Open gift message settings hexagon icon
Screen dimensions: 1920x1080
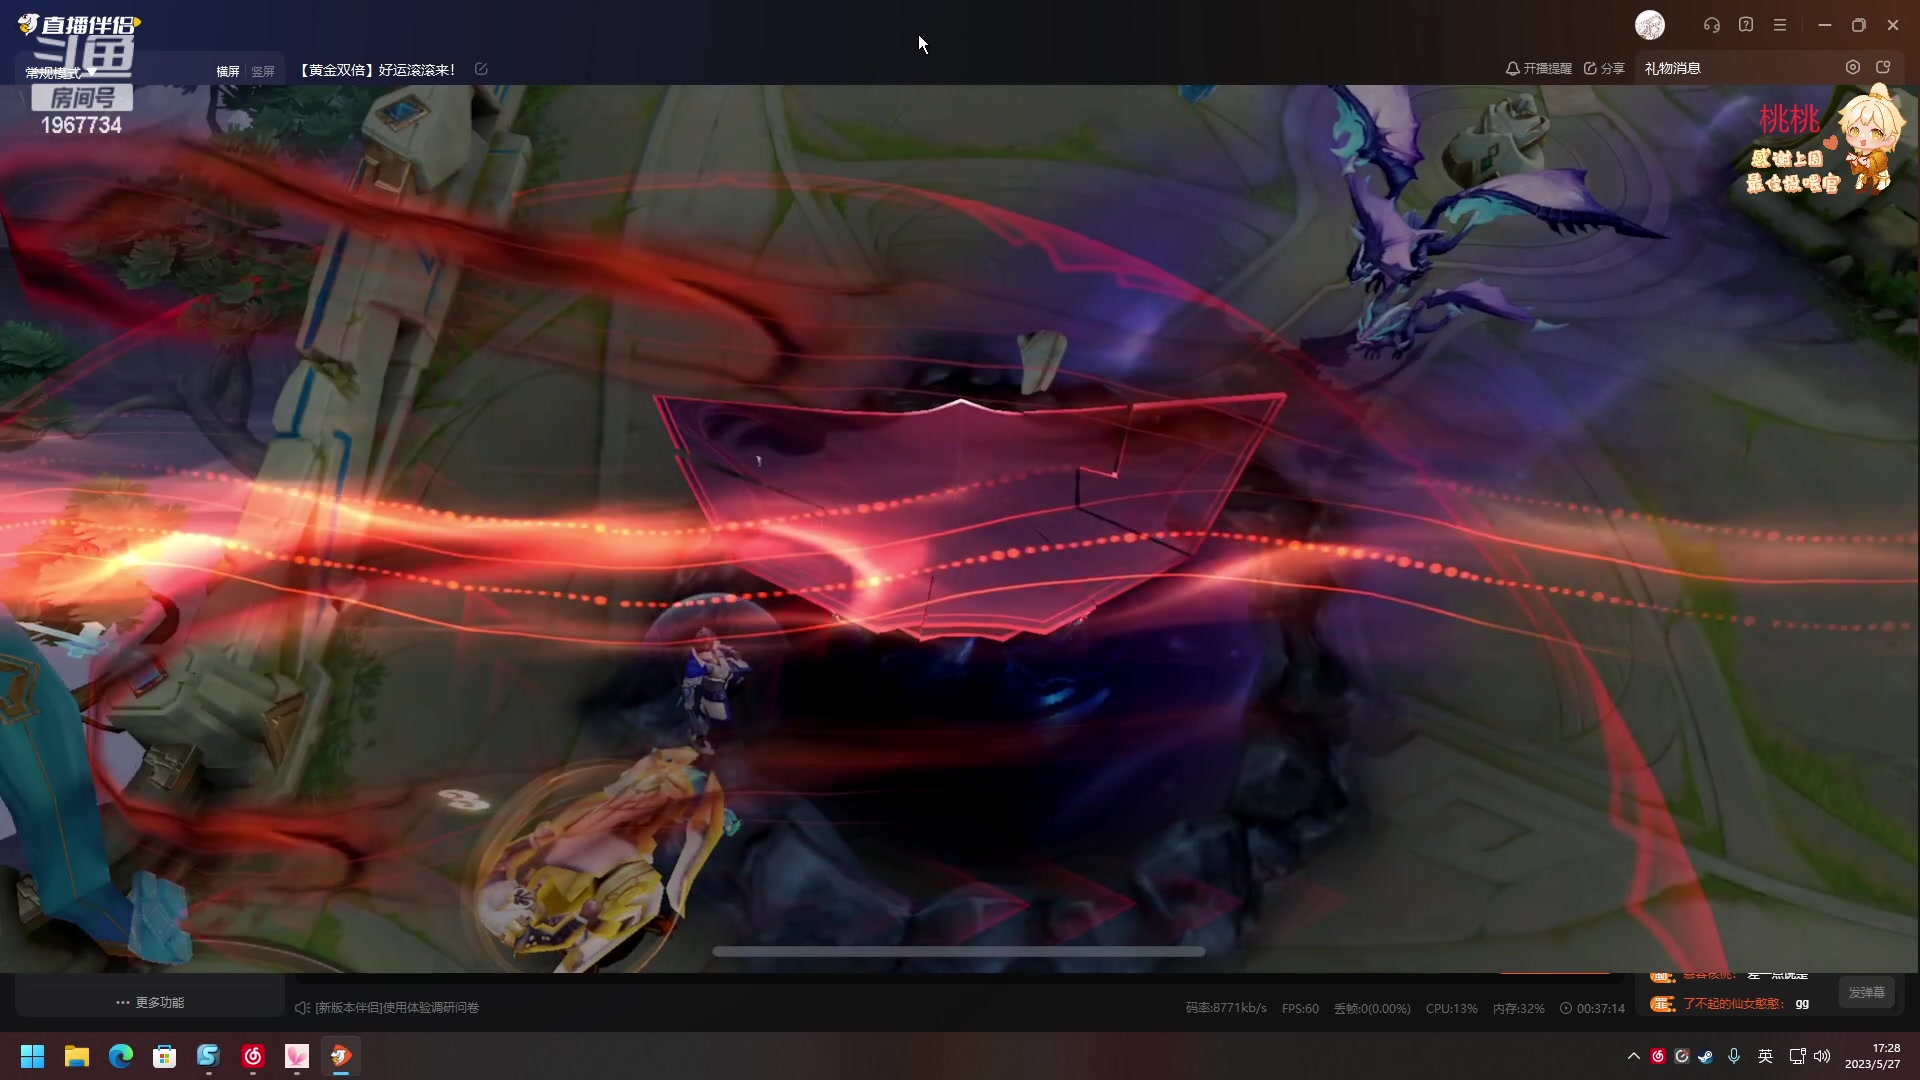pyautogui.click(x=1853, y=67)
